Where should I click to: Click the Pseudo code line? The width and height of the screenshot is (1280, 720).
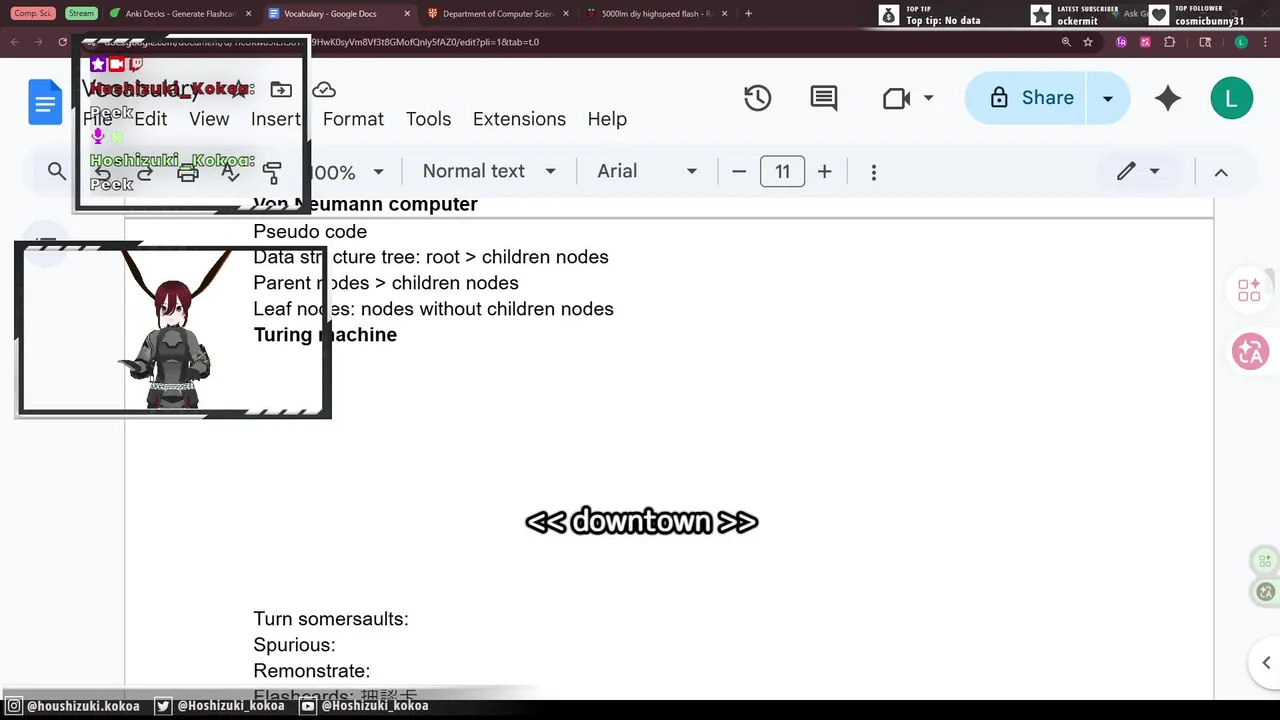coord(310,231)
